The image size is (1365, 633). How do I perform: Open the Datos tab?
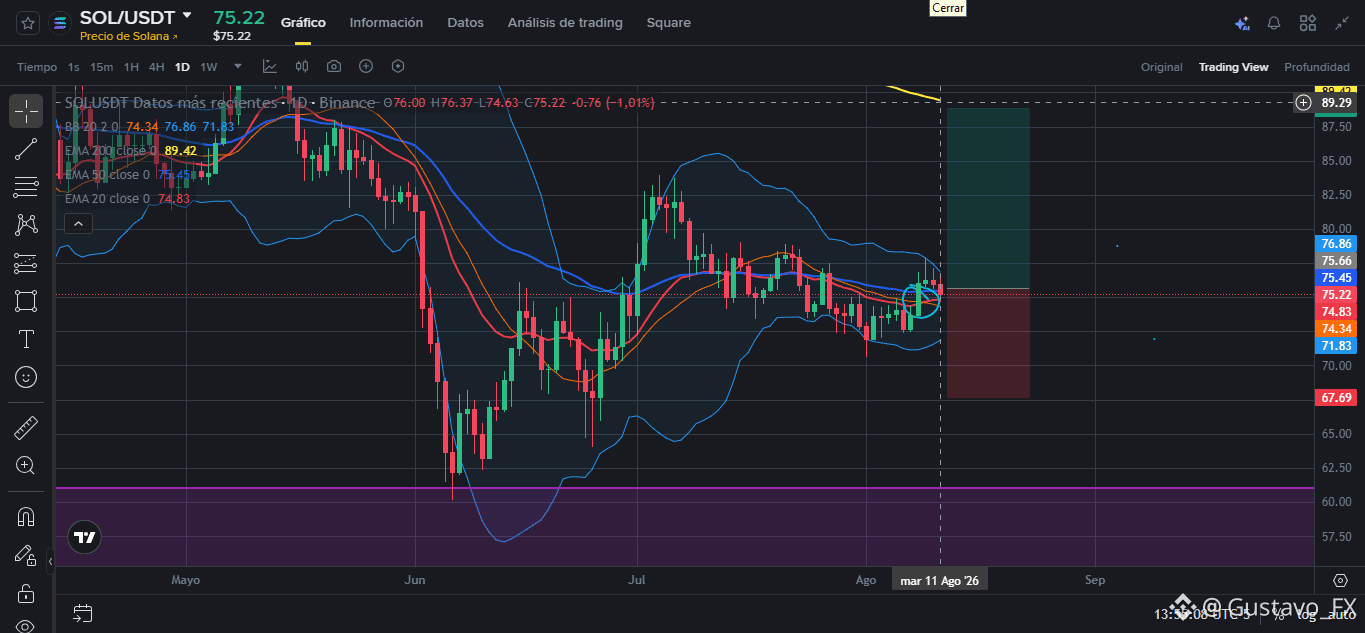[x=465, y=22]
